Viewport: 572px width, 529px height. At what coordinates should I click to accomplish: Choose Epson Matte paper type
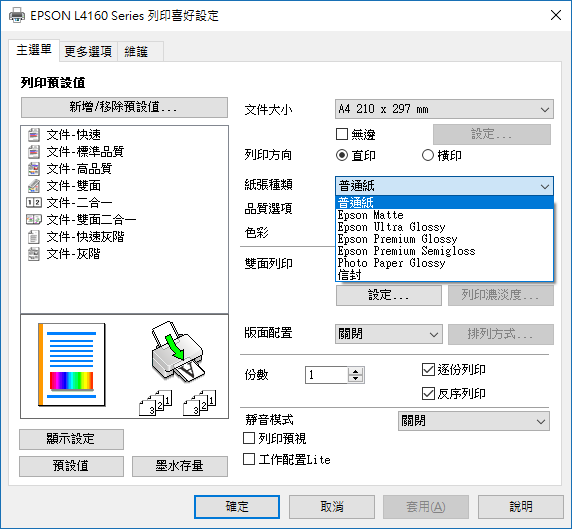click(x=444, y=215)
